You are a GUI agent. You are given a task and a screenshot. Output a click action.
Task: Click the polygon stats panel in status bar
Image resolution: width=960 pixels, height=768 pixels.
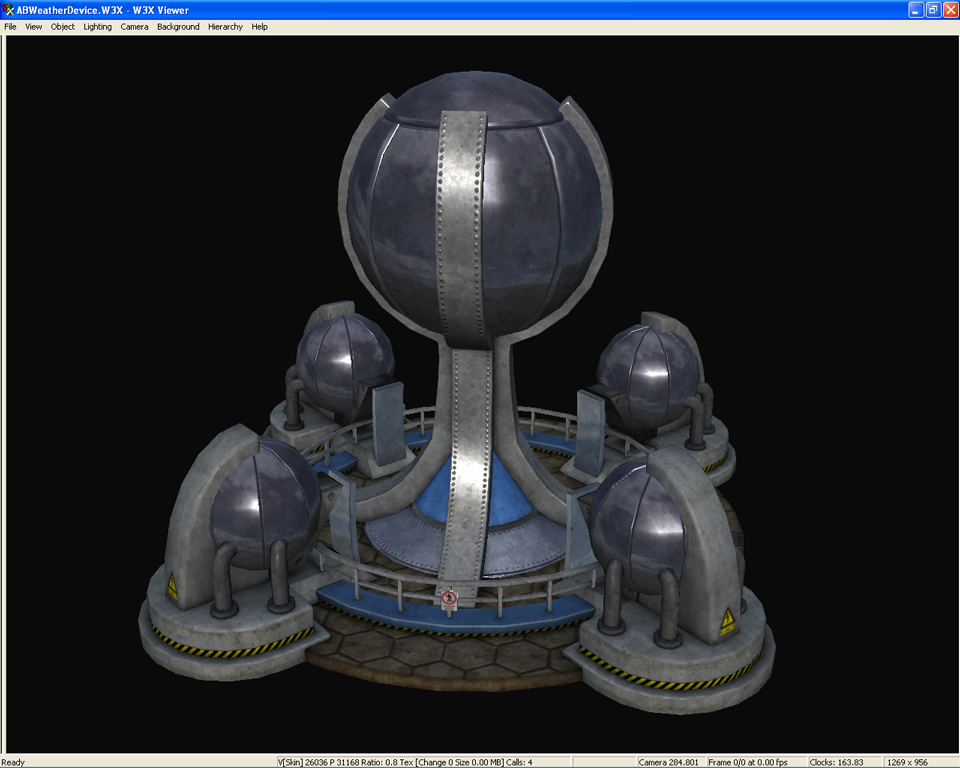click(405, 762)
